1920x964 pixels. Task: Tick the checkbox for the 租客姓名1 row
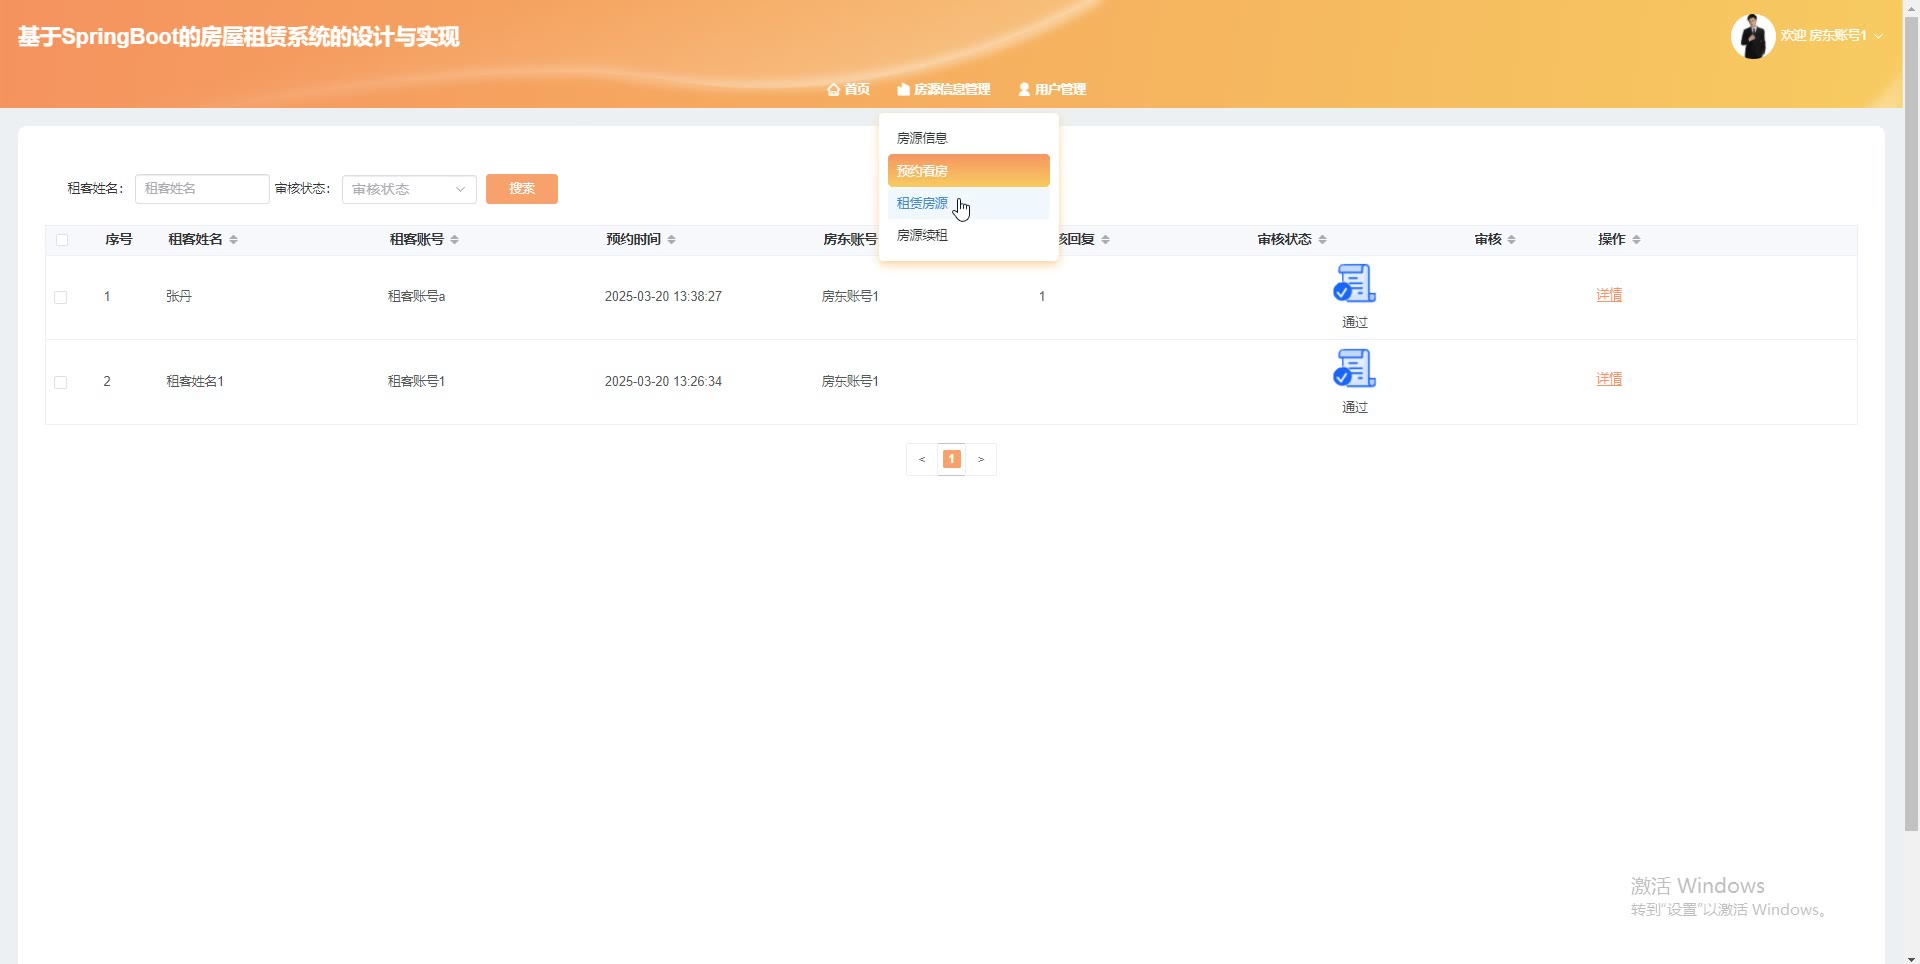click(61, 382)
